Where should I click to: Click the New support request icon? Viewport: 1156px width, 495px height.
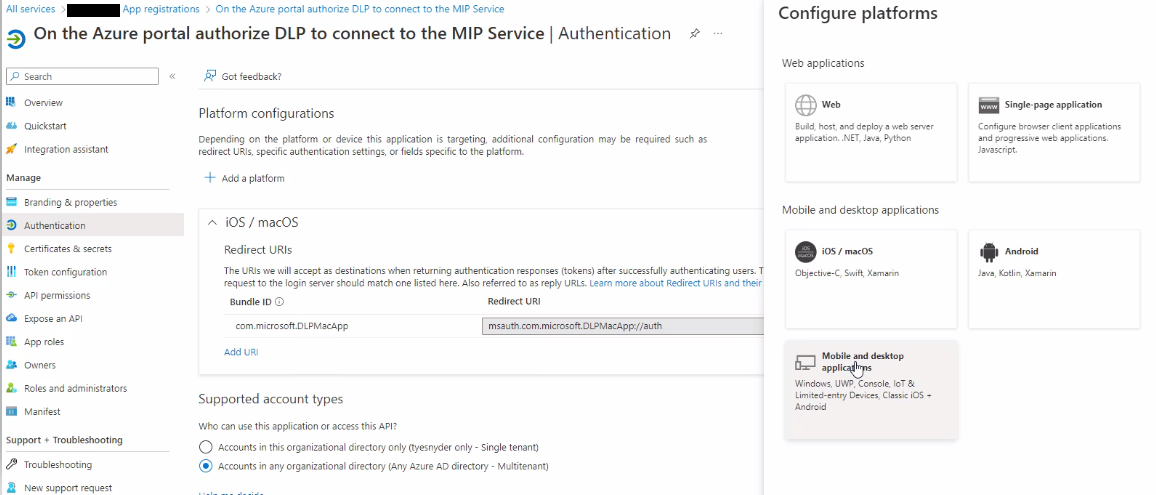coord(11,488)
